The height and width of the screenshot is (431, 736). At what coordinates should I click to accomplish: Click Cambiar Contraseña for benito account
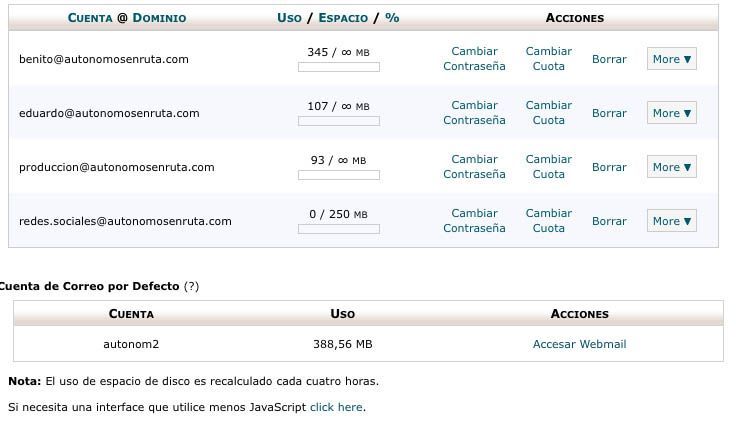click(474, 59)
